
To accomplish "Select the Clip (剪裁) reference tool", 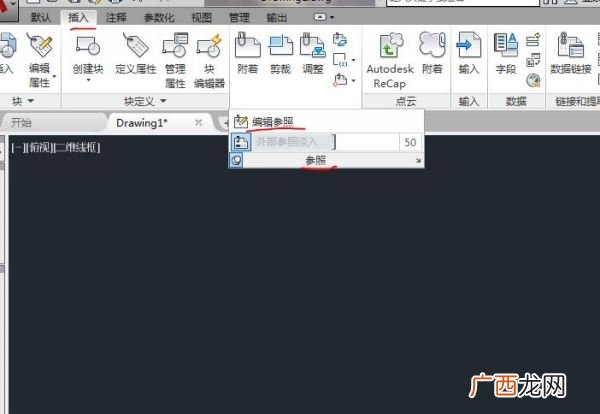I will click(x=280, y=45).
